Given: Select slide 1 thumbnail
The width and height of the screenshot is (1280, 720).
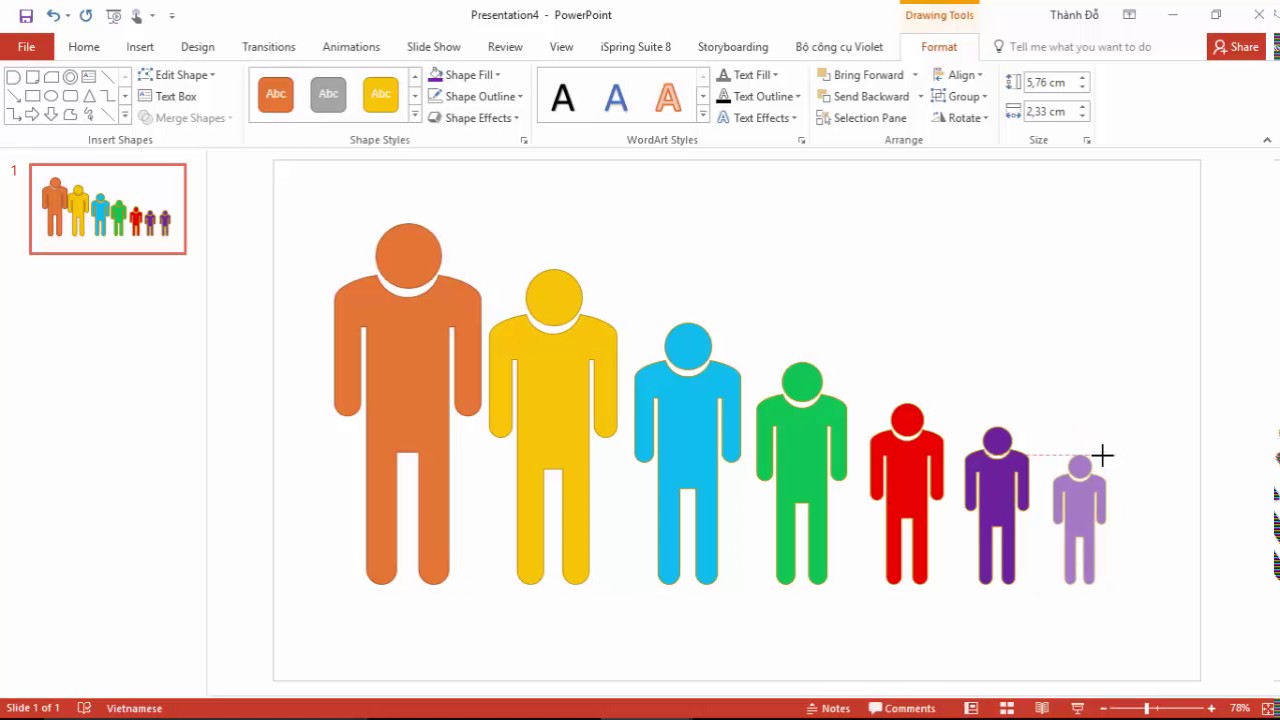Looking at the screenshot, I should [108, 209].
